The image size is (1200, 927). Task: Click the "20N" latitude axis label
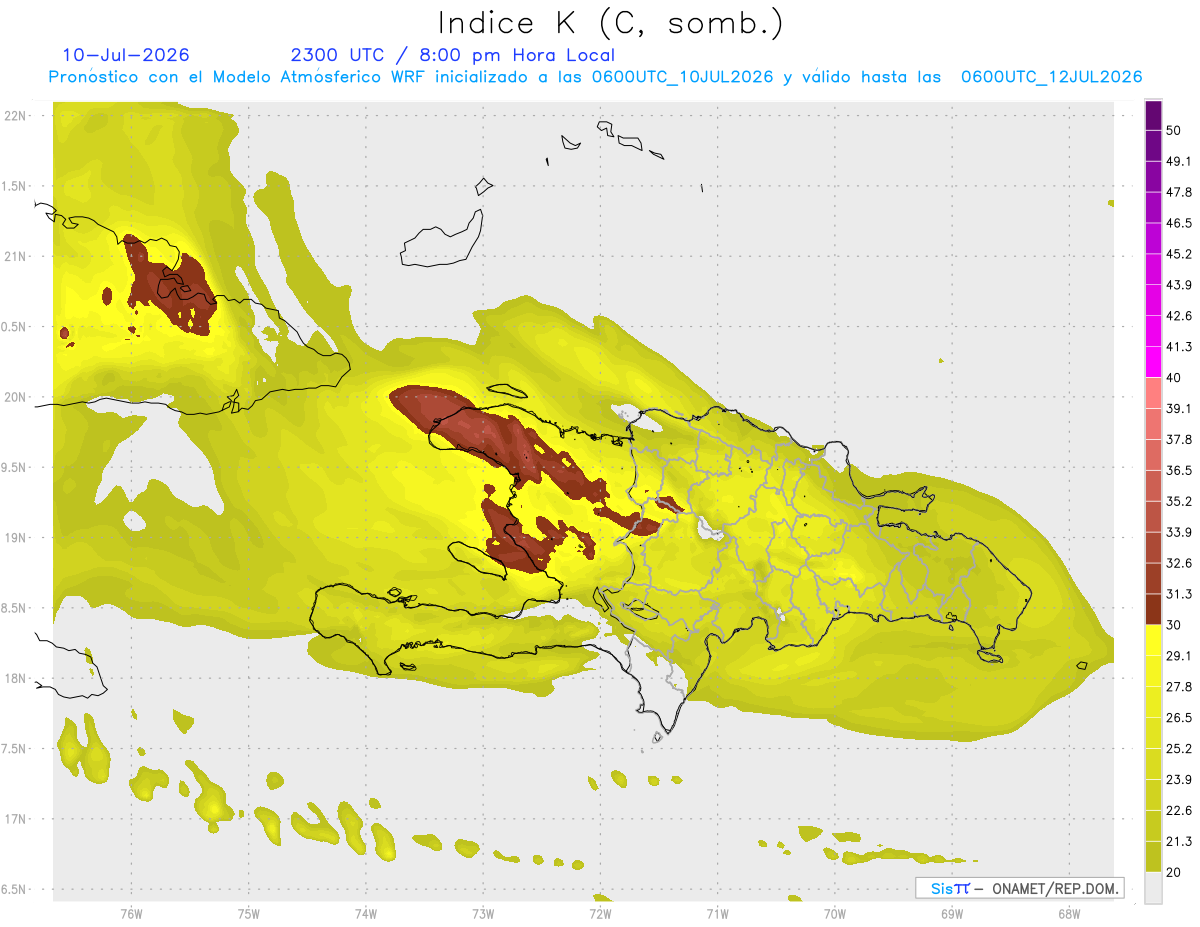point(17,397)
